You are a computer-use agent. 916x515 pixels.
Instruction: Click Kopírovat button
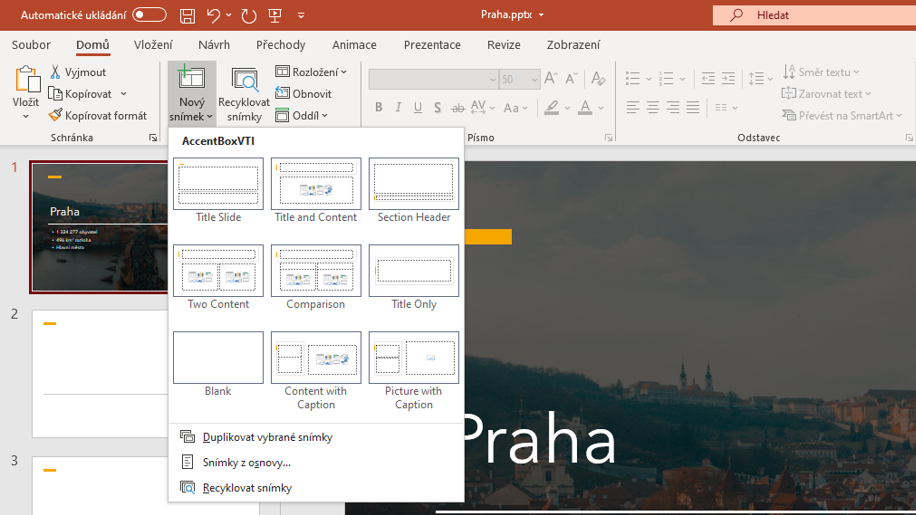pyautogui.click(x=81, y=94)
